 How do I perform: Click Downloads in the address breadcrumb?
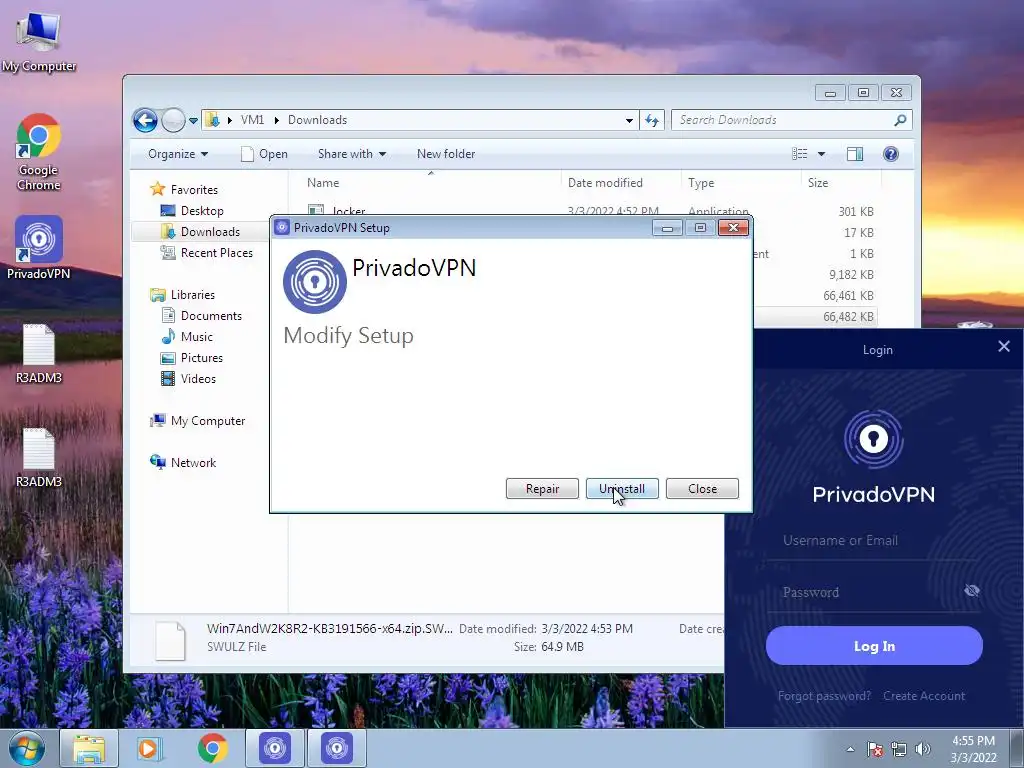click(317, 120)
